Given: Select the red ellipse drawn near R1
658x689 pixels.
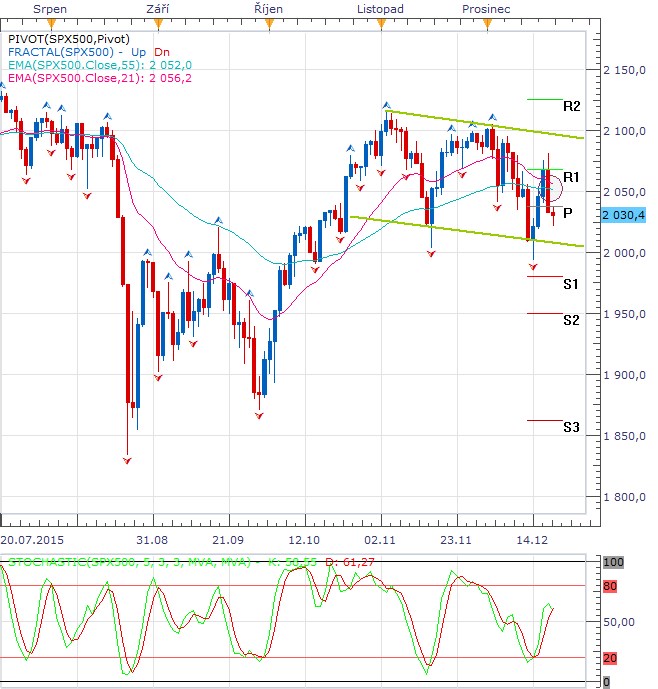Looking at the screenshot, I should click(x=563, y=183).
